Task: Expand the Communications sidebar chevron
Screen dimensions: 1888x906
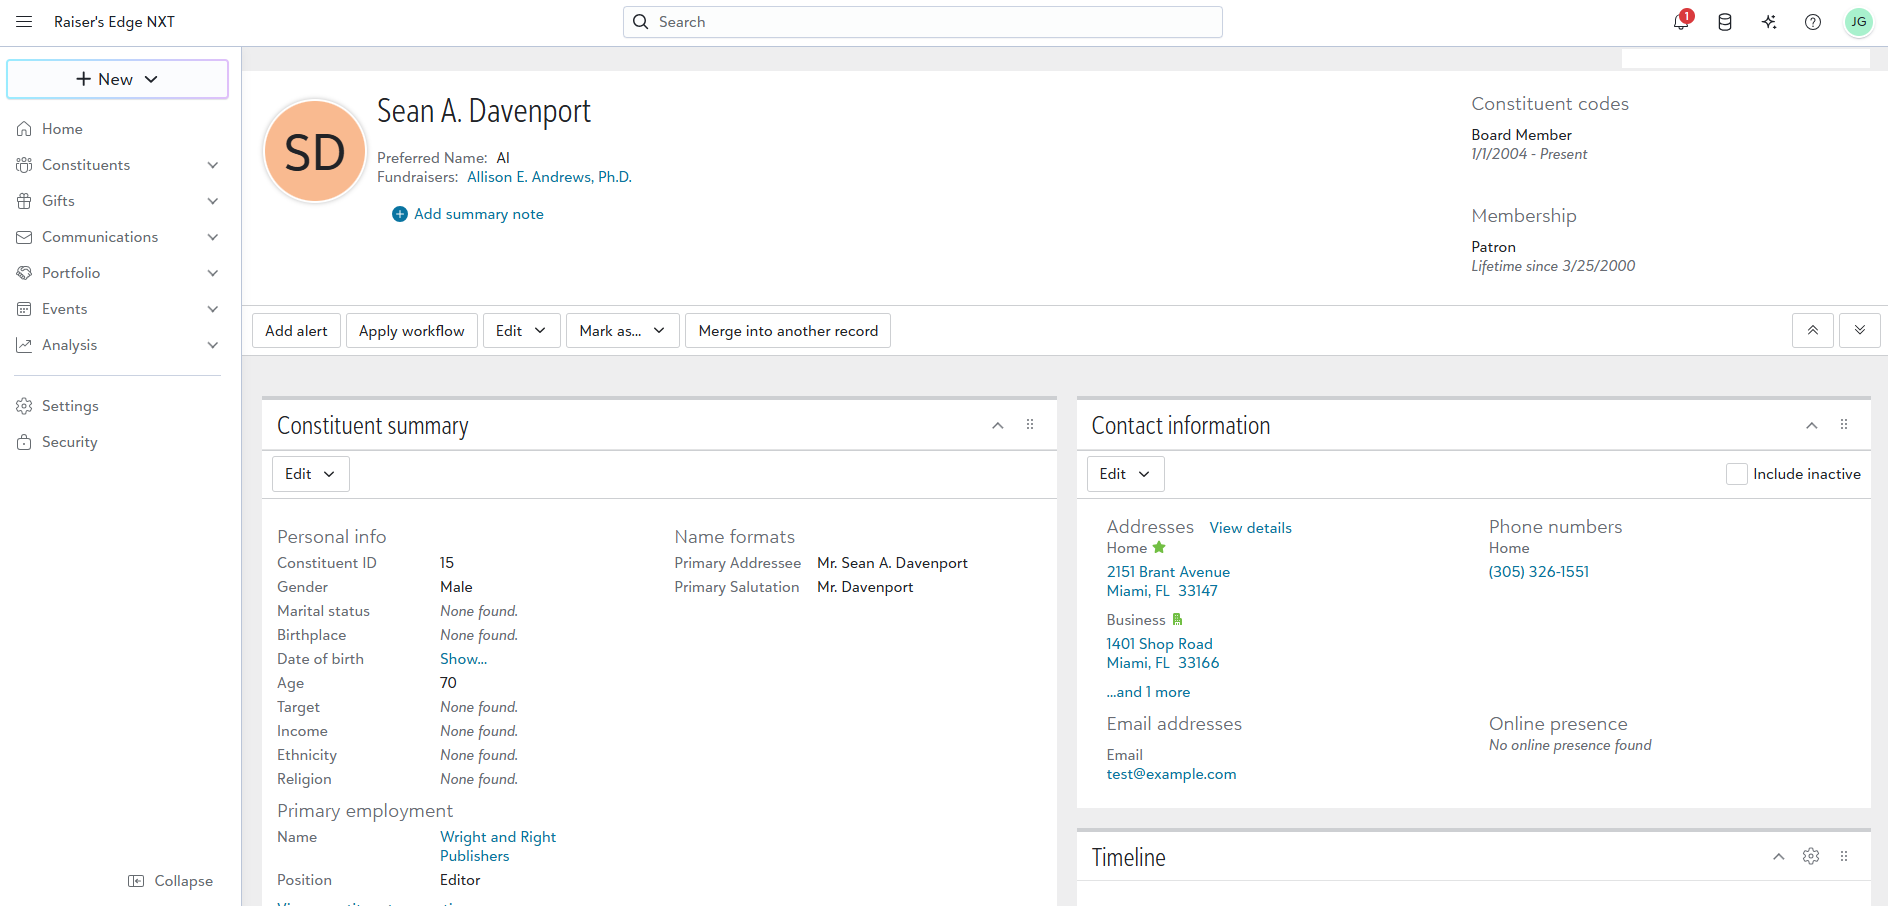Action: click(212, 237)
